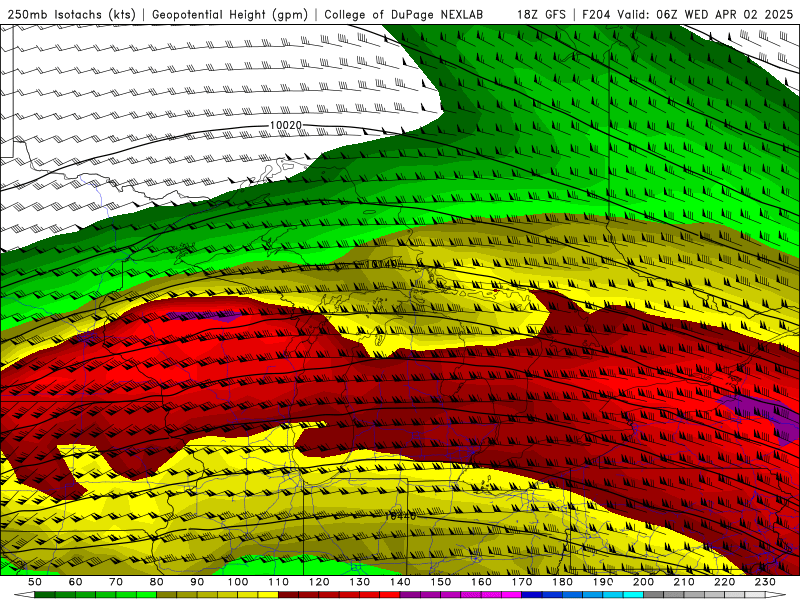The height and width of the screenshot is (600, 800).
Task: Click the 80 value on the color scale
Action: [157, 582]
